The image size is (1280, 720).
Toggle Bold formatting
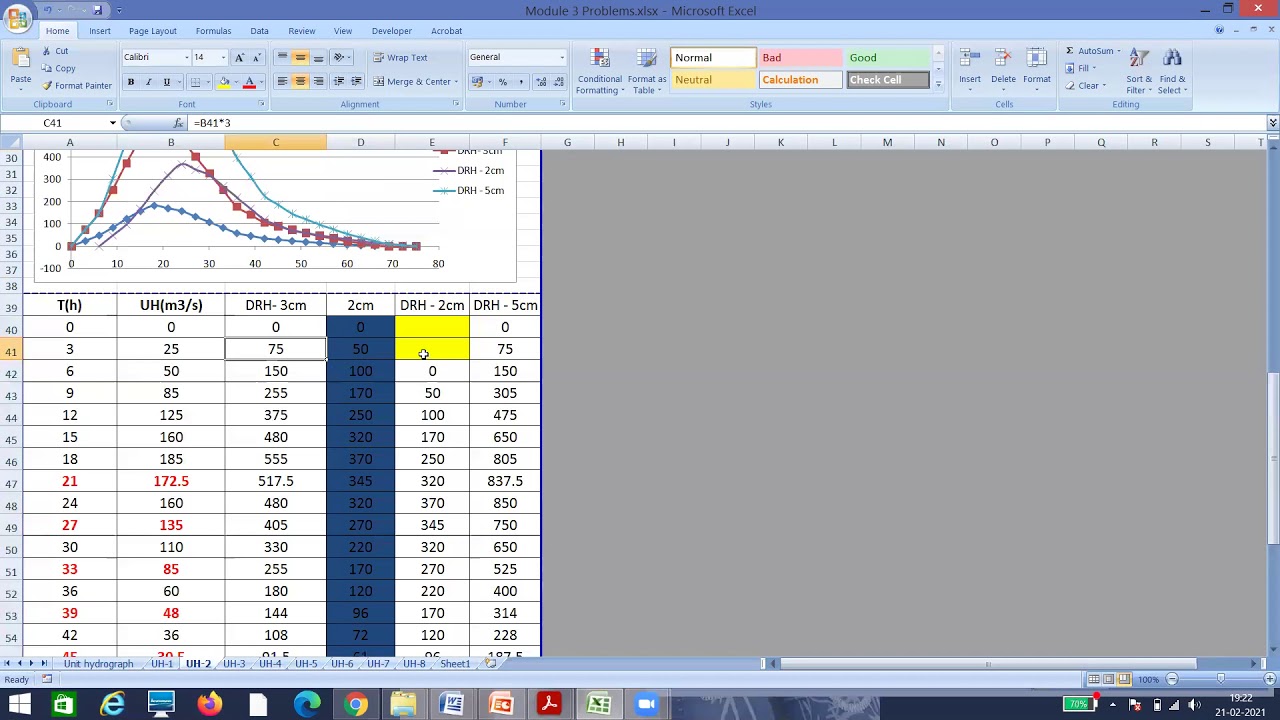coord(130,82)
